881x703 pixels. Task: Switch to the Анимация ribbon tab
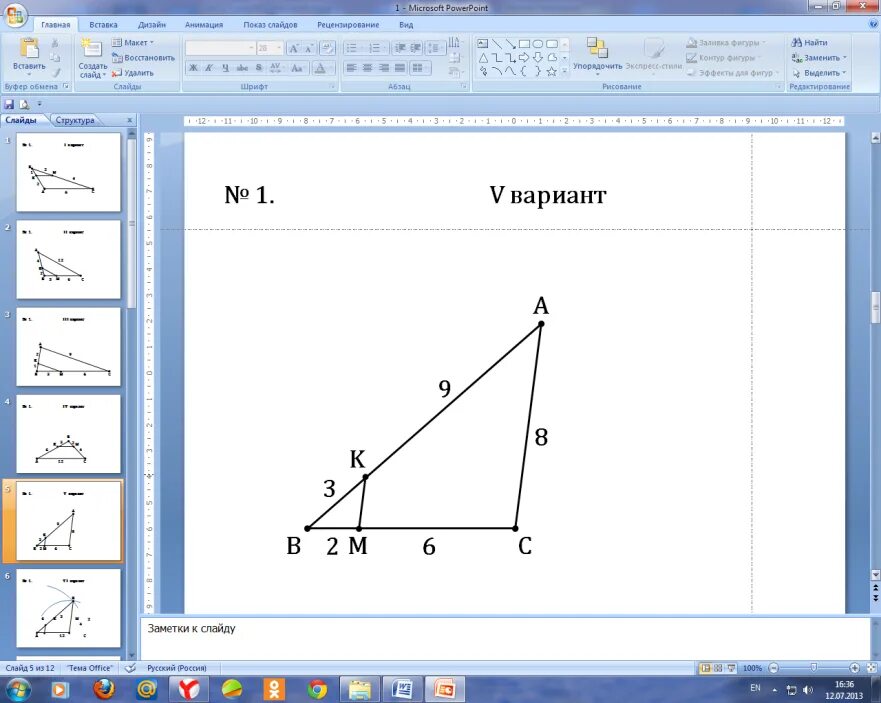204,25
